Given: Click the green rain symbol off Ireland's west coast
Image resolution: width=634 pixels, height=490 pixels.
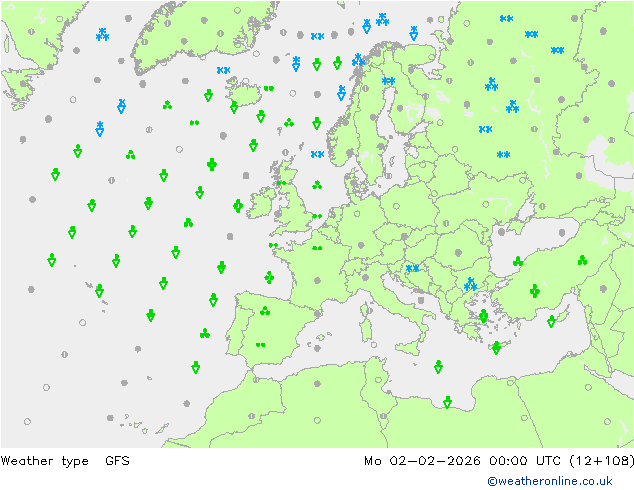Looking at the screenshot, I should [x=238, y=206].
